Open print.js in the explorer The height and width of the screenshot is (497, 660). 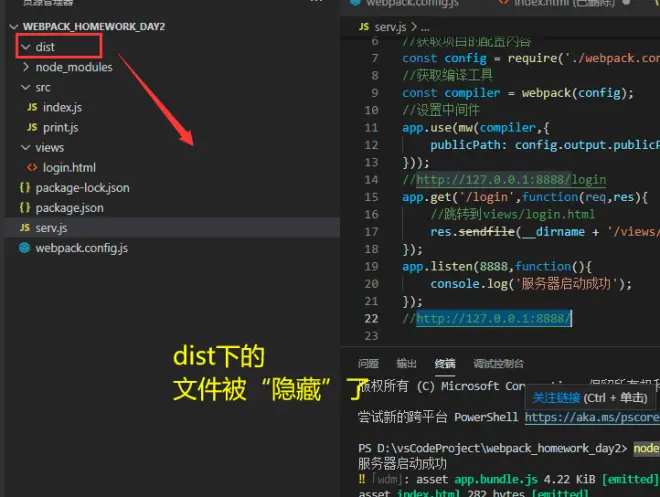(x=61, y=128)
